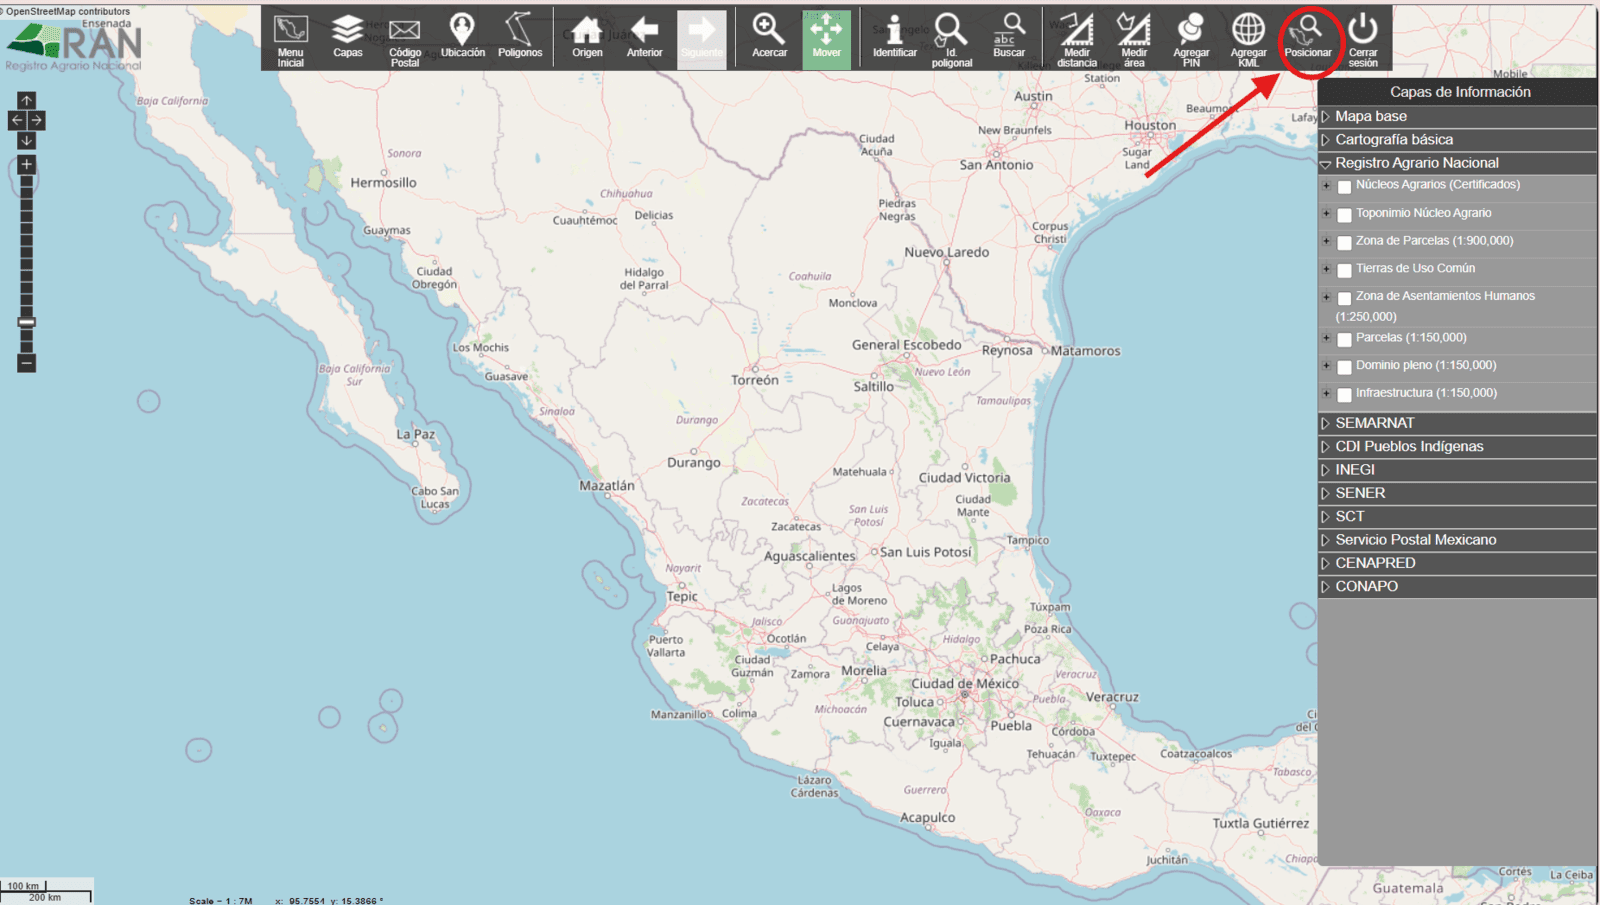Select the Medir área tool
Image resolution: width=1600 pixels, height=905 pixels.
[1134, 40]
